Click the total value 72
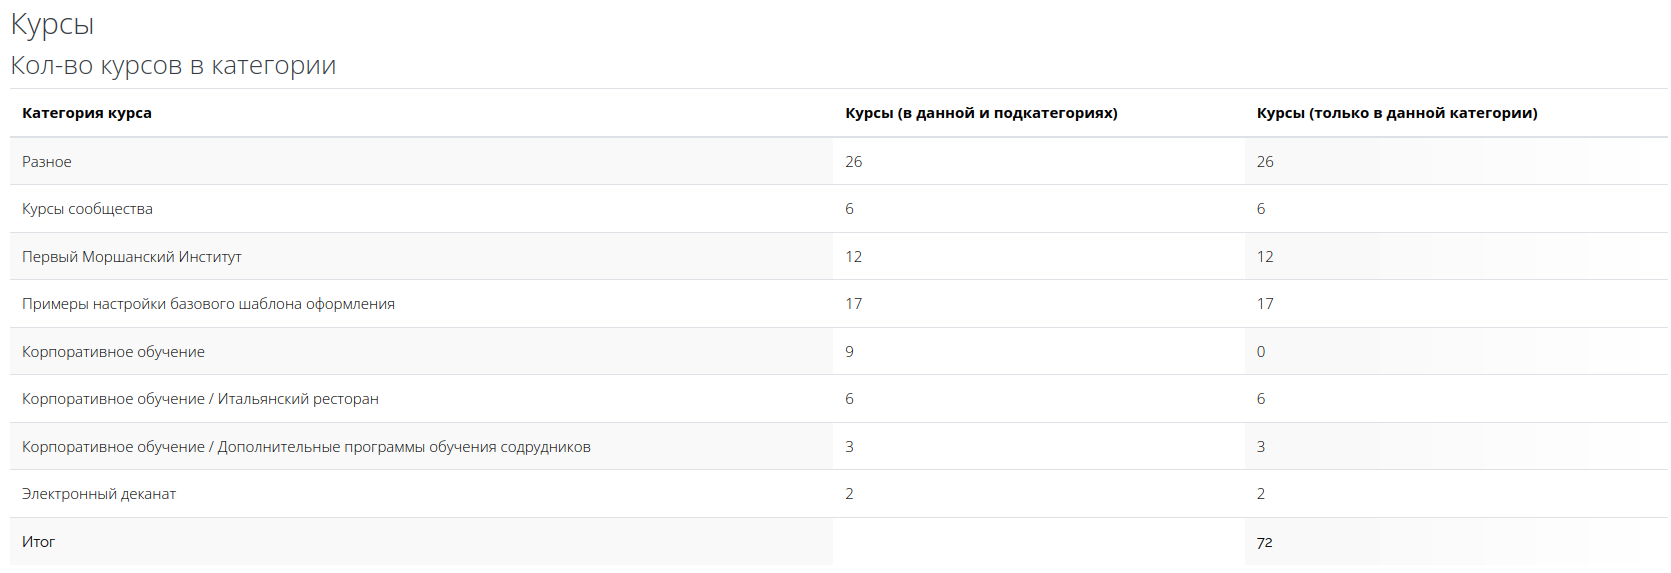The width and height of the screenshot is (1671, 573). point(1265,542)
